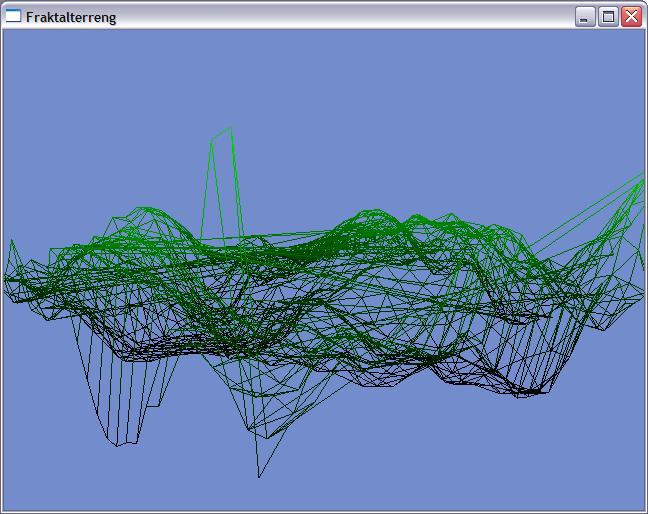Minimize the Fraktalterreng window

pyautogui.click(x=584, y=17)
